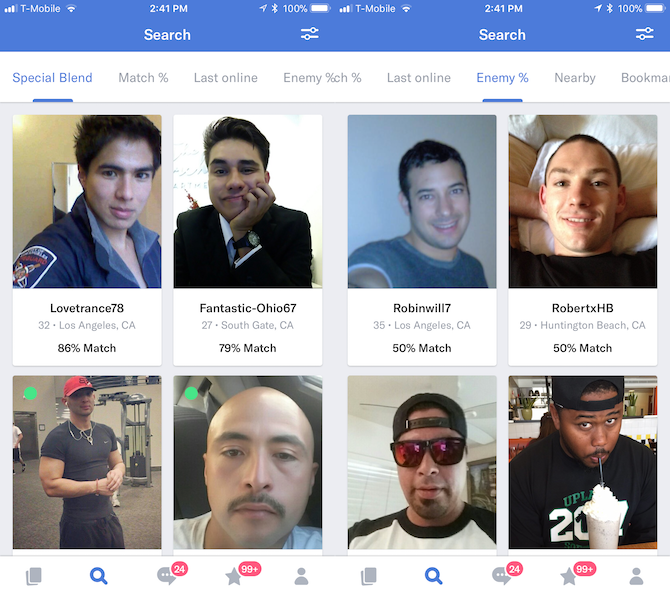The width and height of the screenshot is (670, 596).
Task: Tap the DoubleTake cards icon in left bottom bar
Action: pyautogui.click(x=34, y=576)
